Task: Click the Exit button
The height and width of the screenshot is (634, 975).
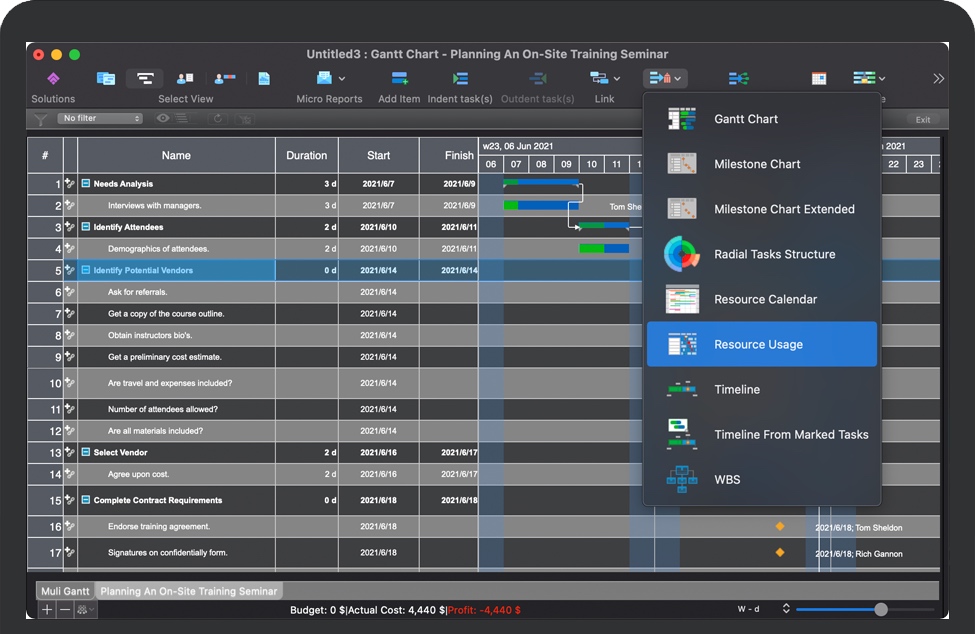Action: (x=922, y=120)
